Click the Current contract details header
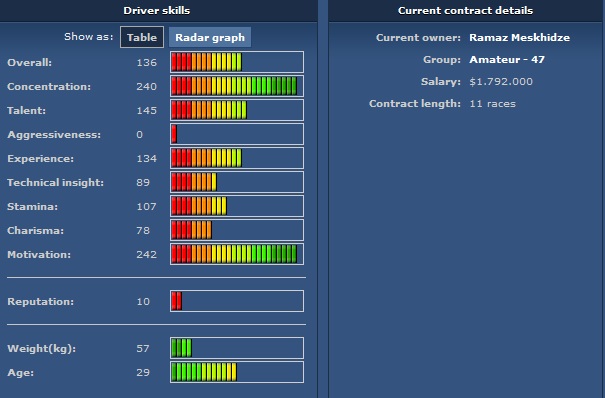This screenshot has height=398, width=605. [x=465, y=10]
